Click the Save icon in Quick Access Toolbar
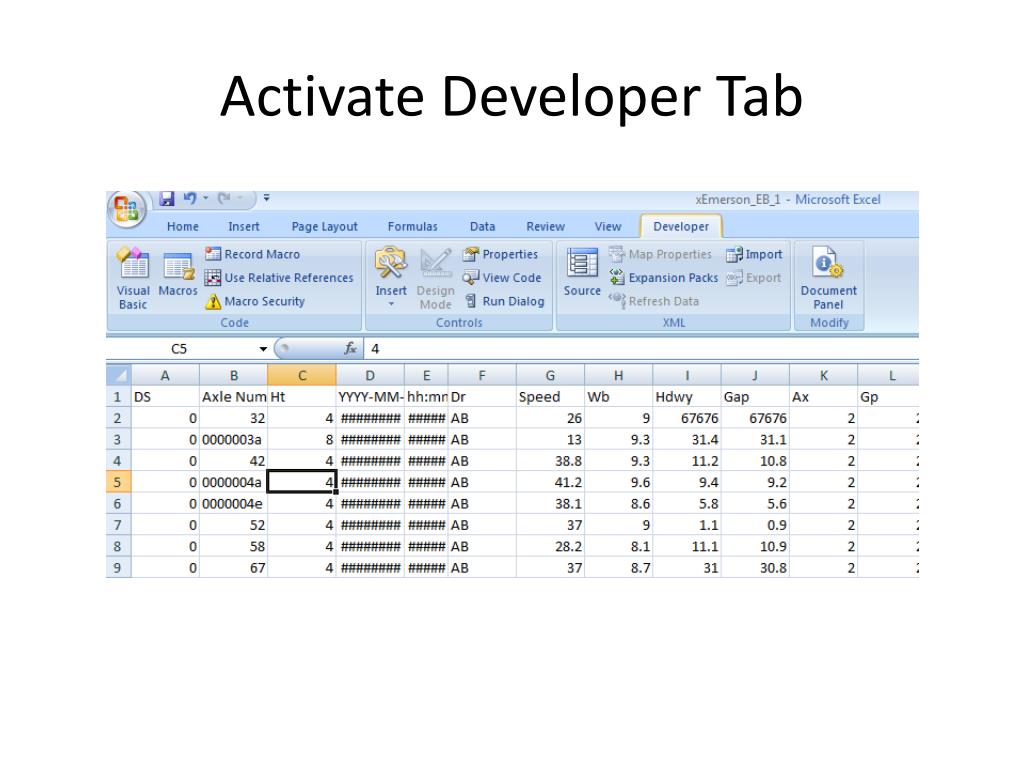 (x=167, y=199)
